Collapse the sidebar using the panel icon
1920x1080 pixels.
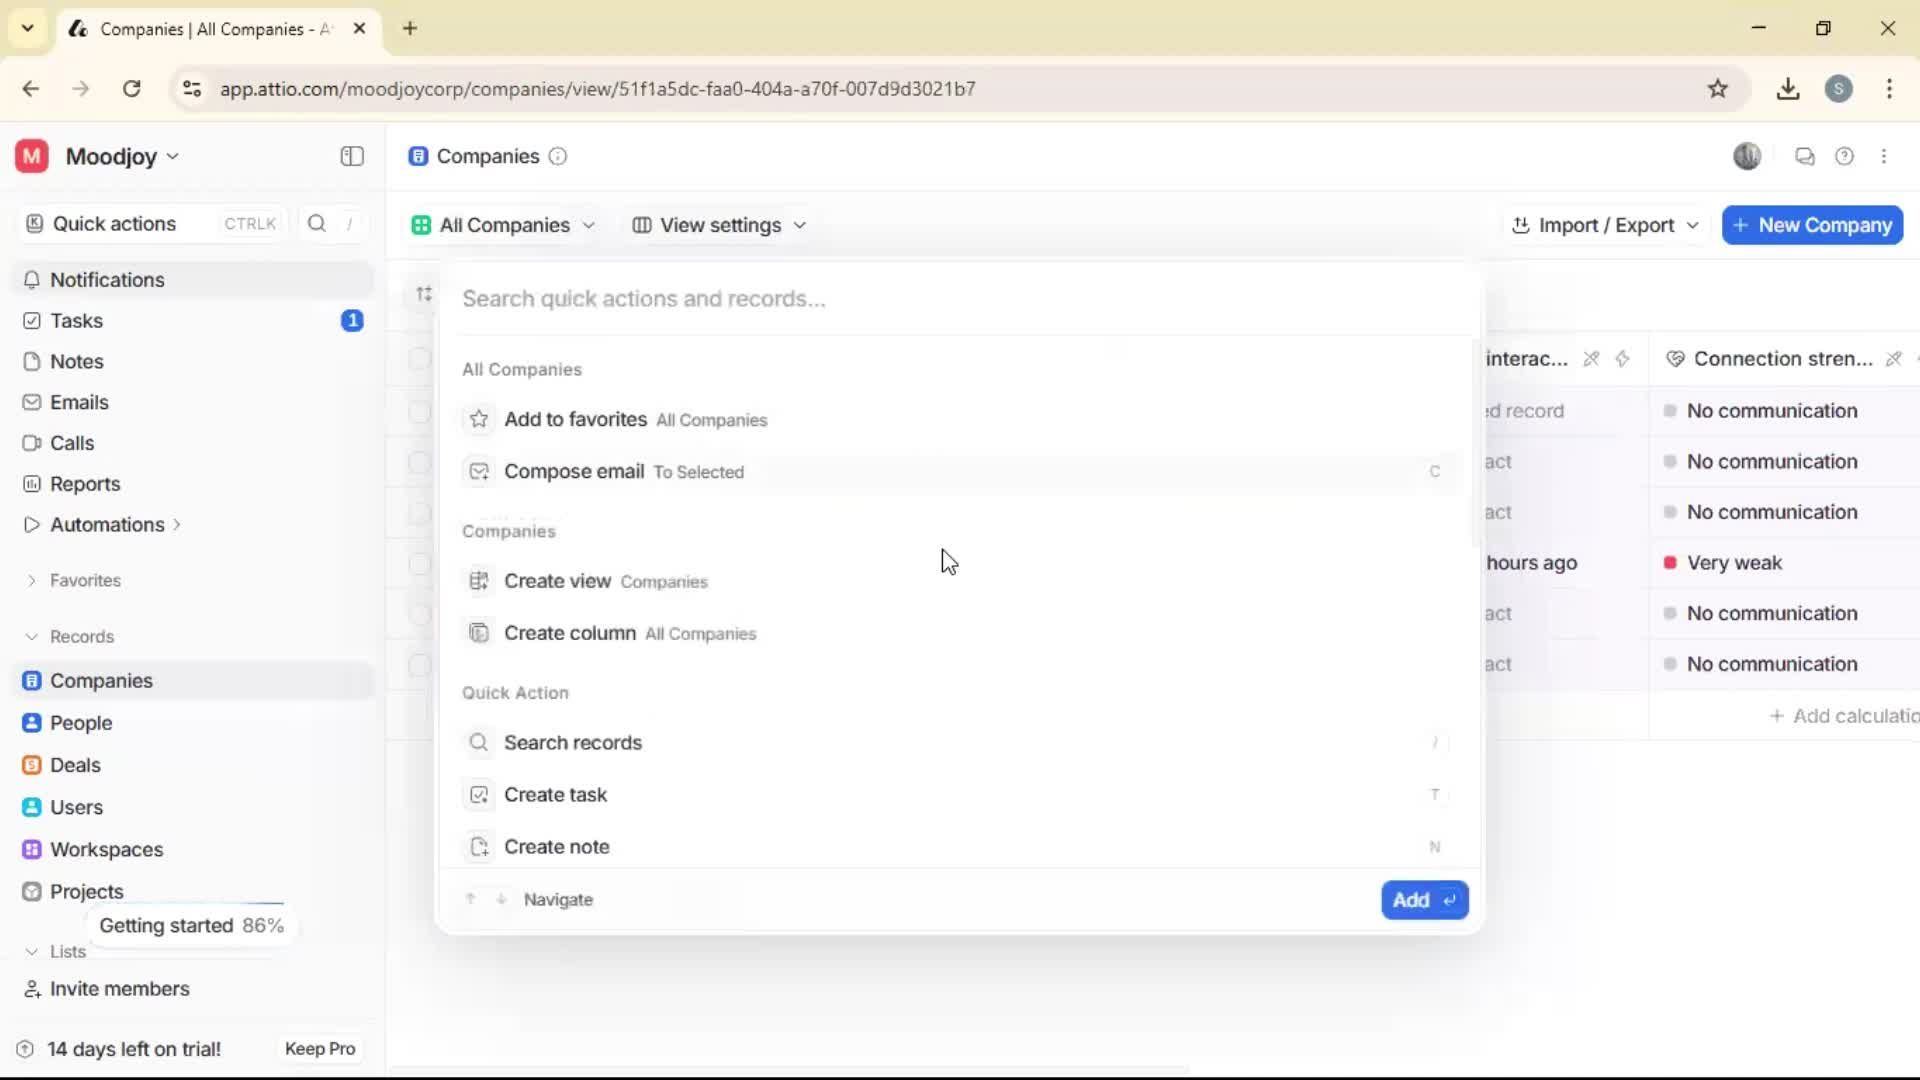(x=351, y=156)
